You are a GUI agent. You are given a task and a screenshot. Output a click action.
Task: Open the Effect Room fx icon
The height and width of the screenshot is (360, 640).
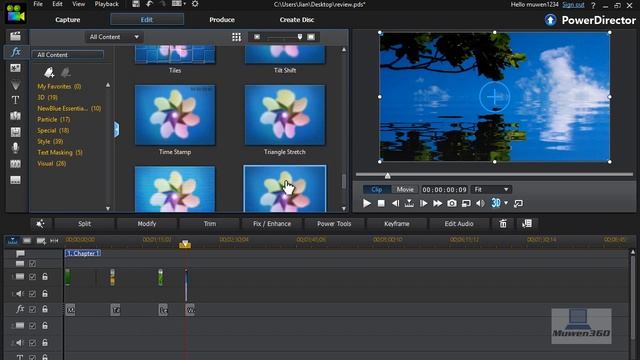tap(16, 52)
